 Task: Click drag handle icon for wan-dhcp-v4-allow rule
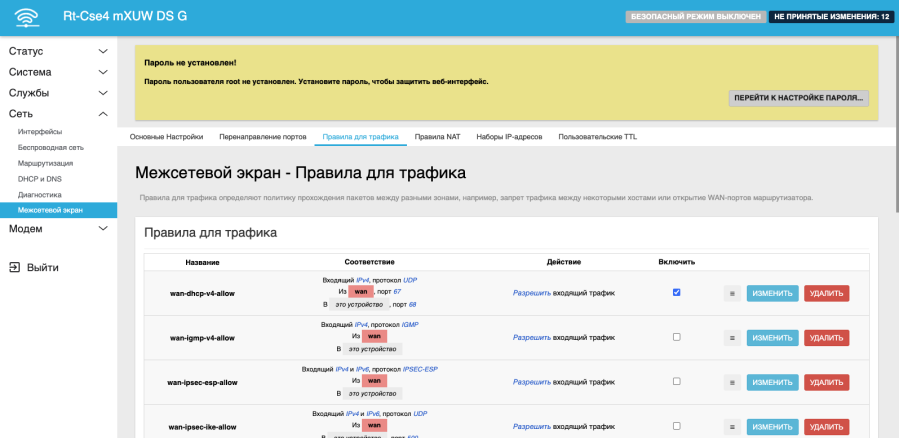(731, 294)
